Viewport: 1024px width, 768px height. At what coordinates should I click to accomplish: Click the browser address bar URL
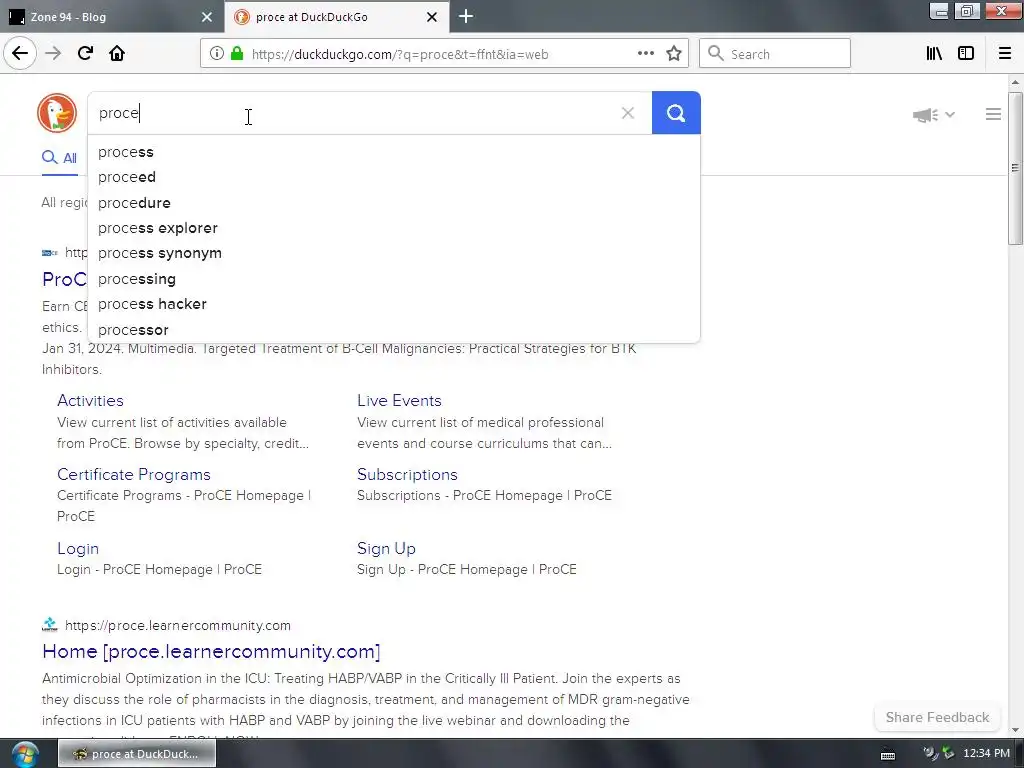coord(400,54)
